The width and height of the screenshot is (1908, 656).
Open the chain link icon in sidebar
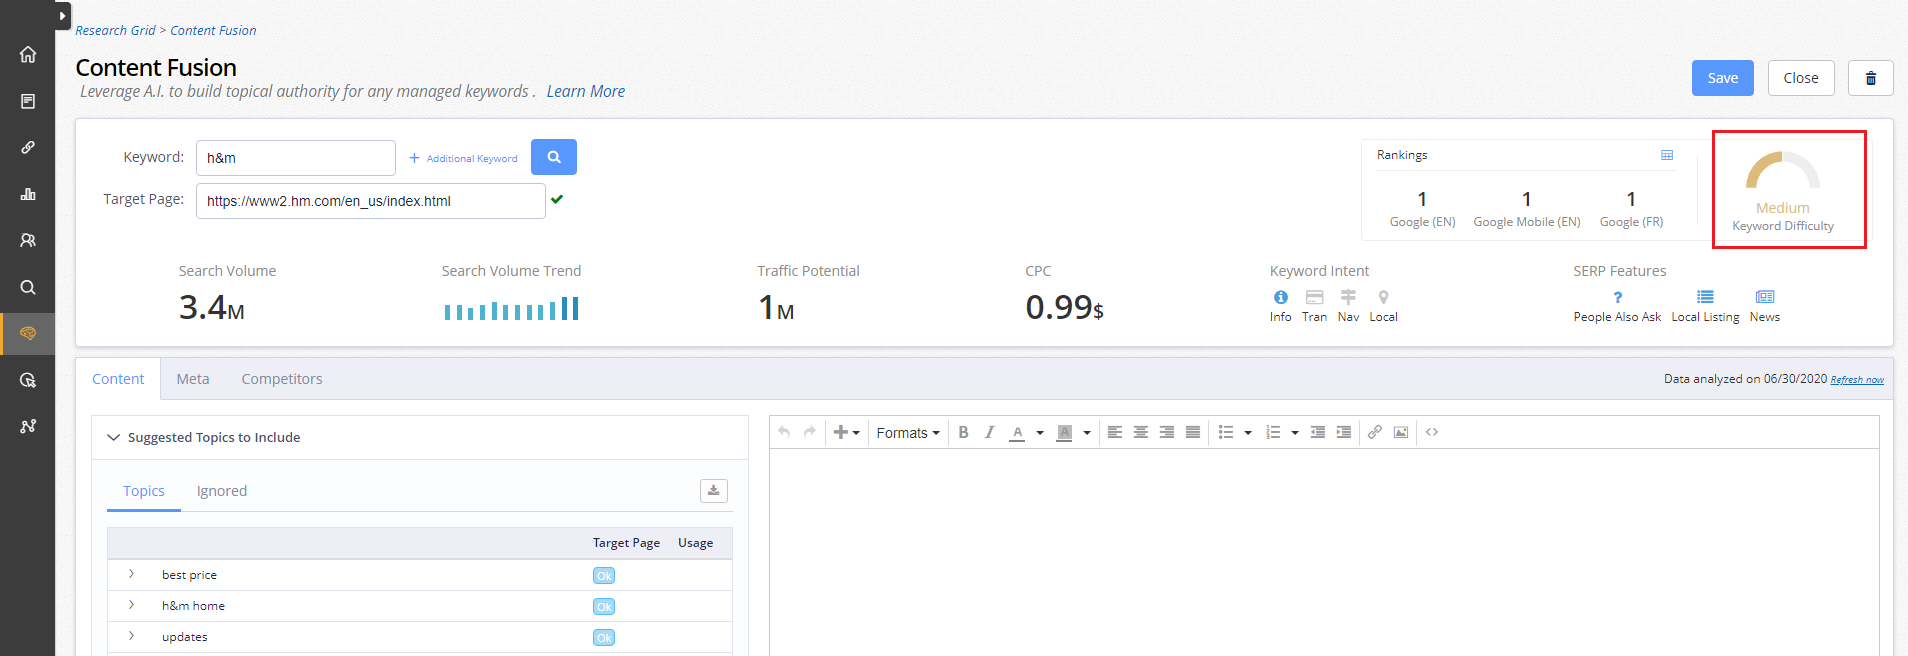pos(28,147)
